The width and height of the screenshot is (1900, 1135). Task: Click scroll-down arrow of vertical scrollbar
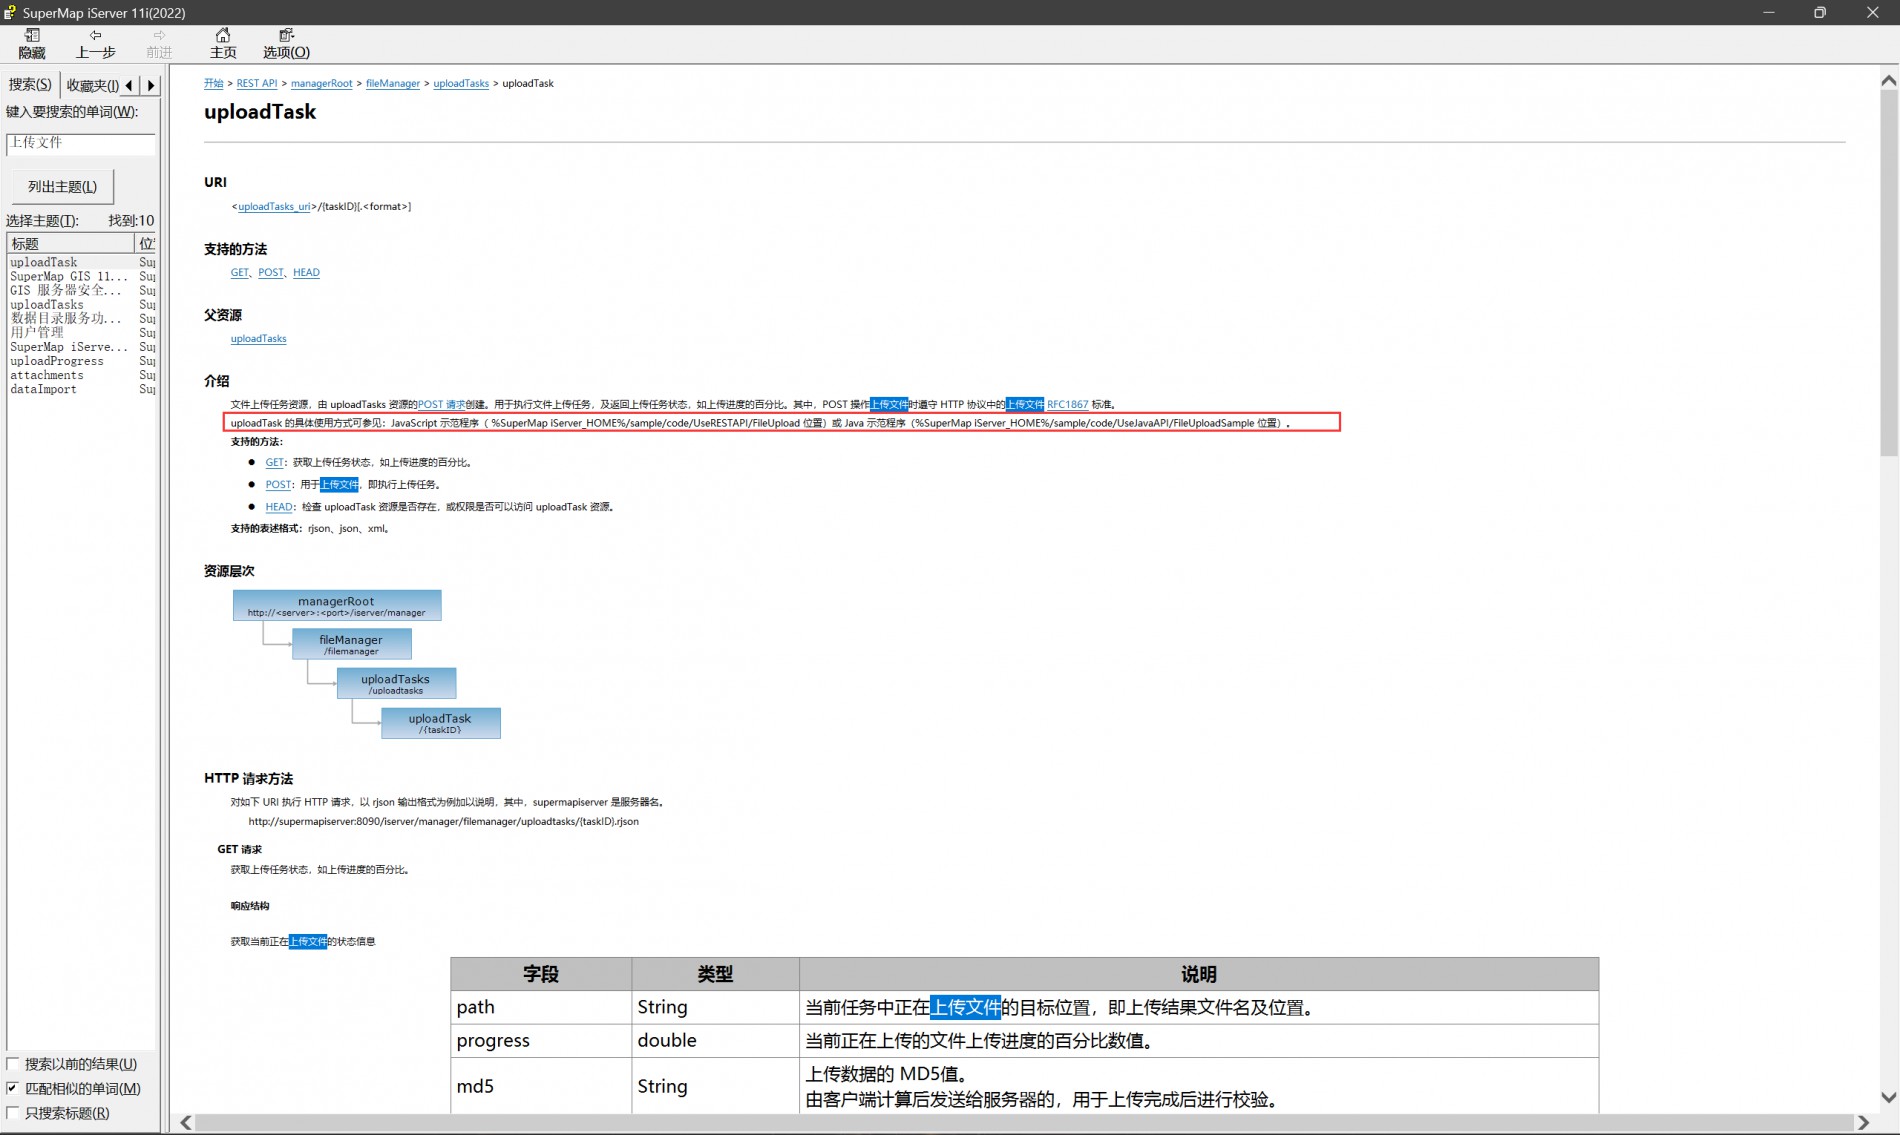pyautogui.click(x=1888, y=1097)
